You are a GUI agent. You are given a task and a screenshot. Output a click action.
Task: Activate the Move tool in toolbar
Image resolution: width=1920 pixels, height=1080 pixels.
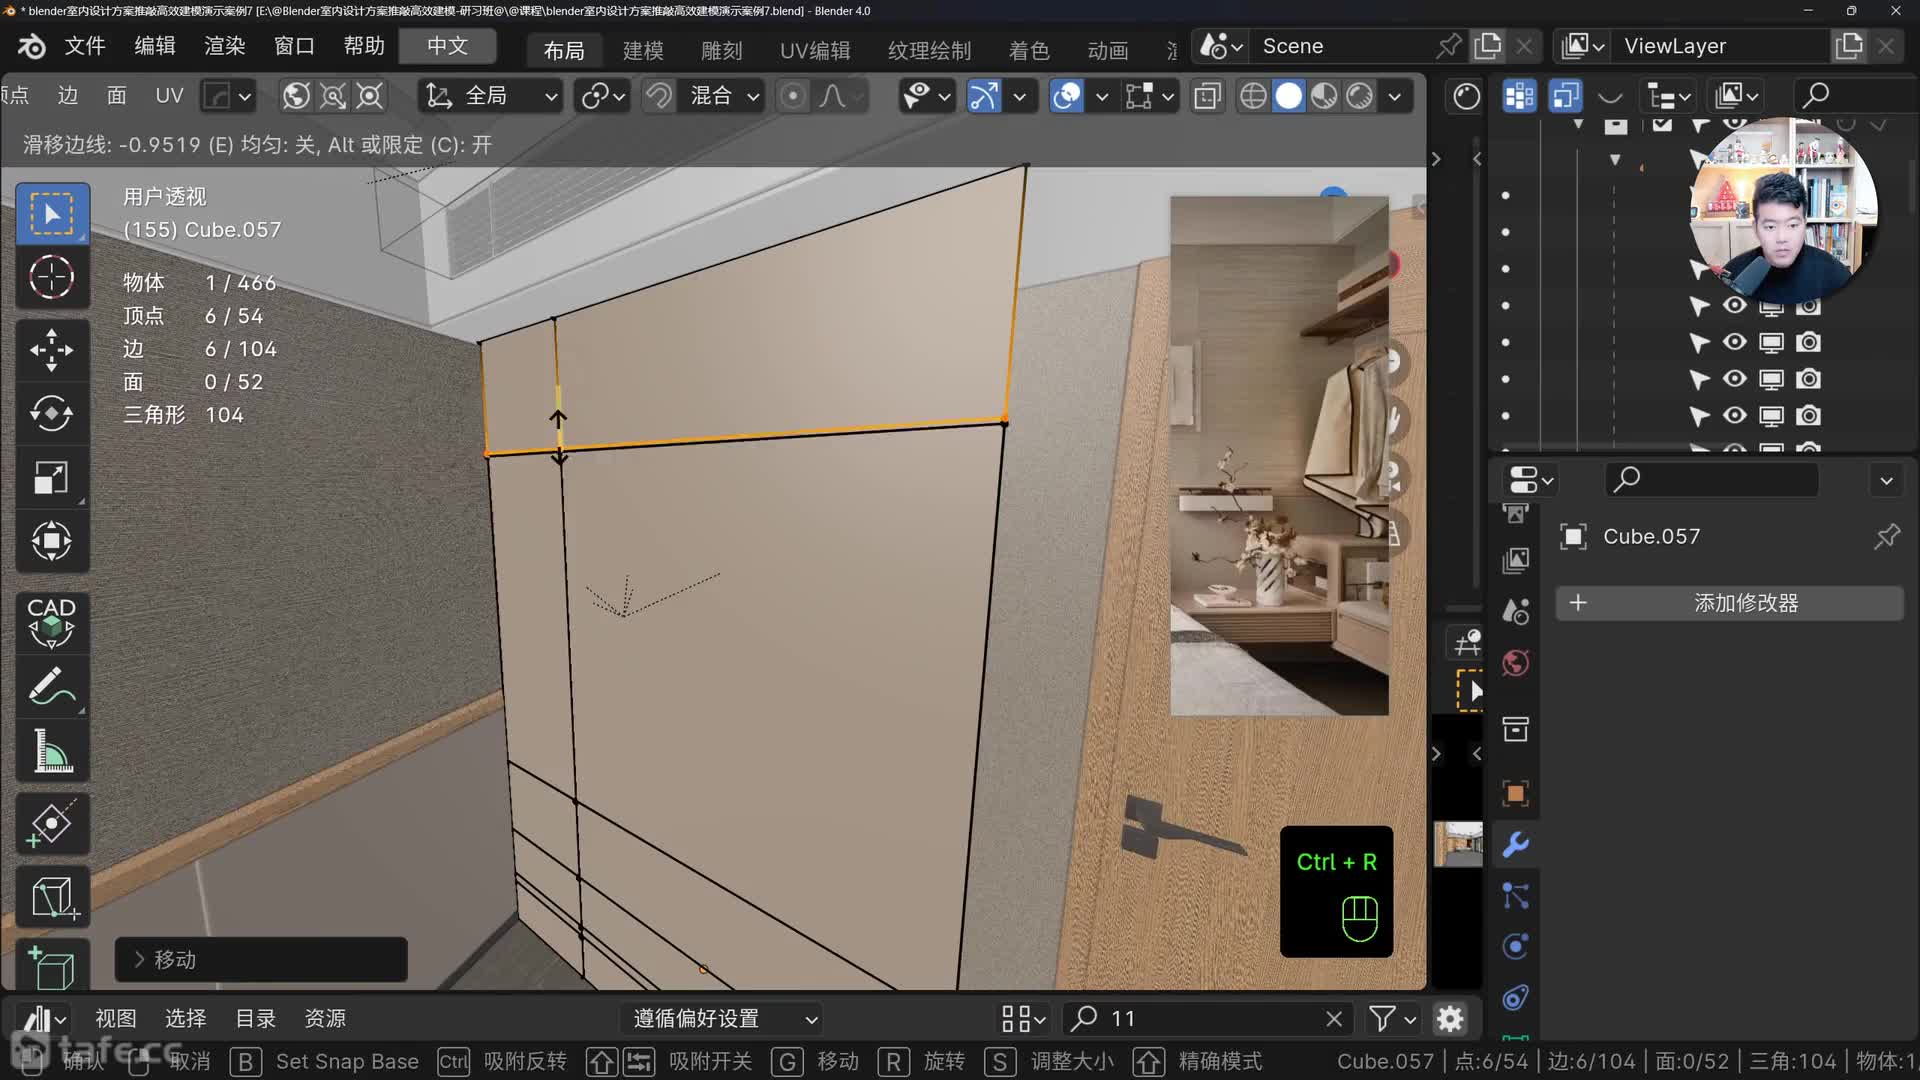[51, 350]
